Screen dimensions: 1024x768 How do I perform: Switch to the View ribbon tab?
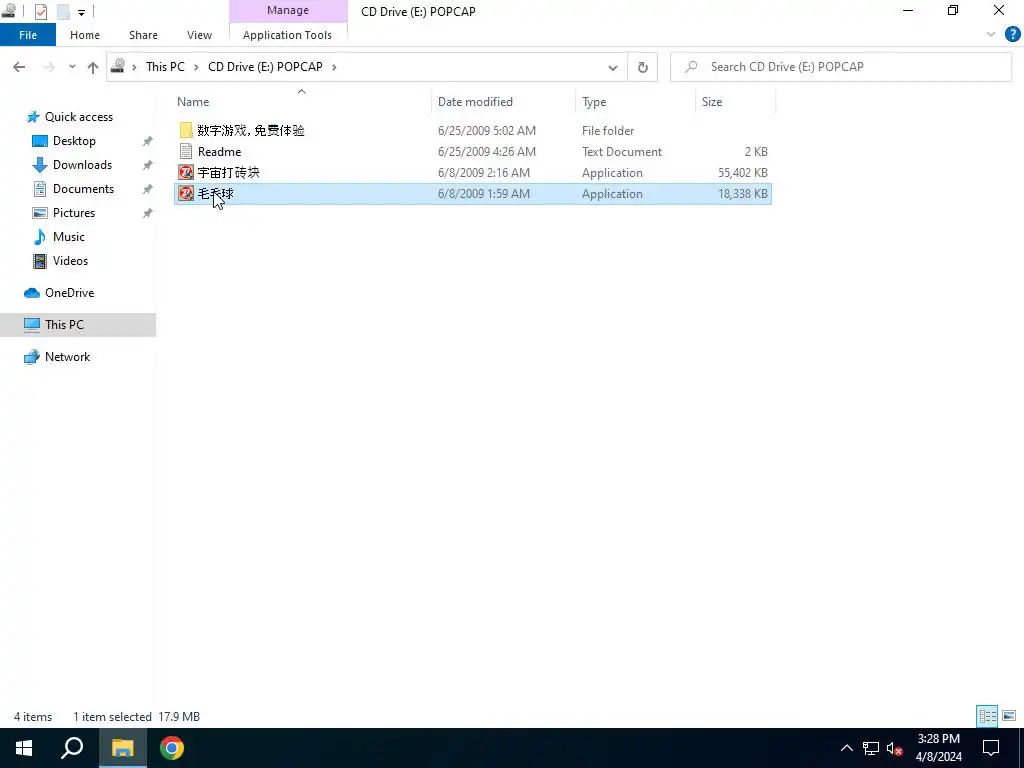[199, 35]
